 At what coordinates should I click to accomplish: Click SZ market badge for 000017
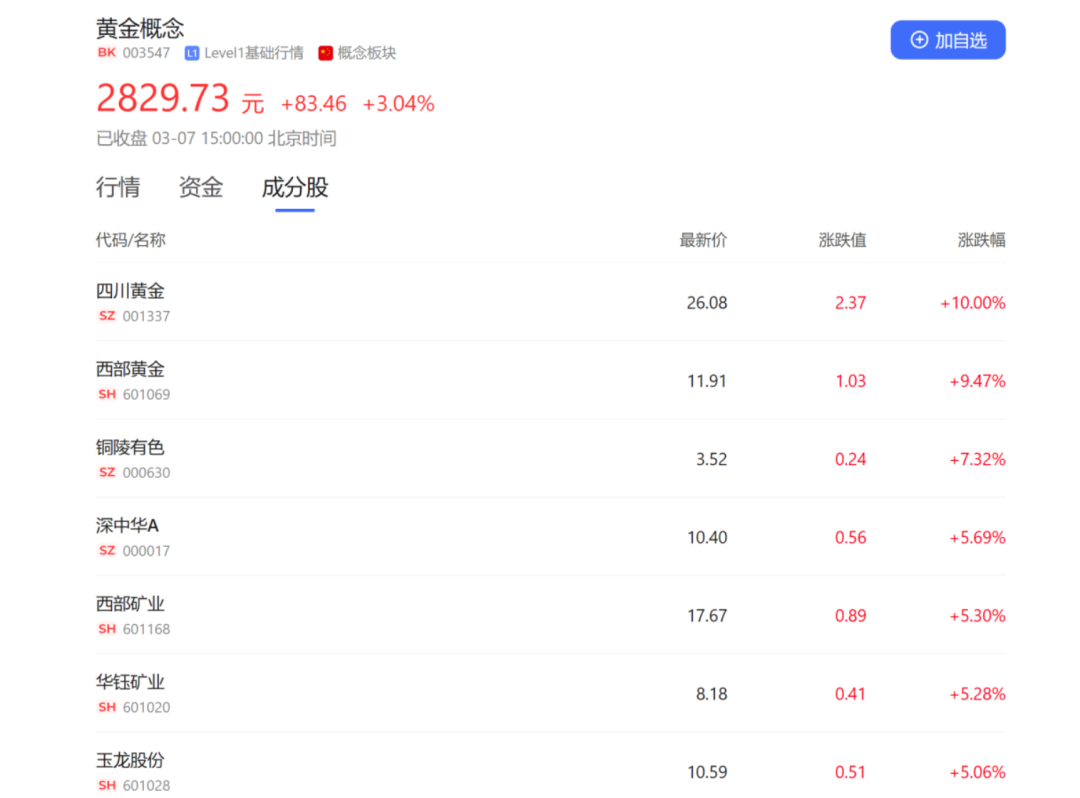point(107,551)
